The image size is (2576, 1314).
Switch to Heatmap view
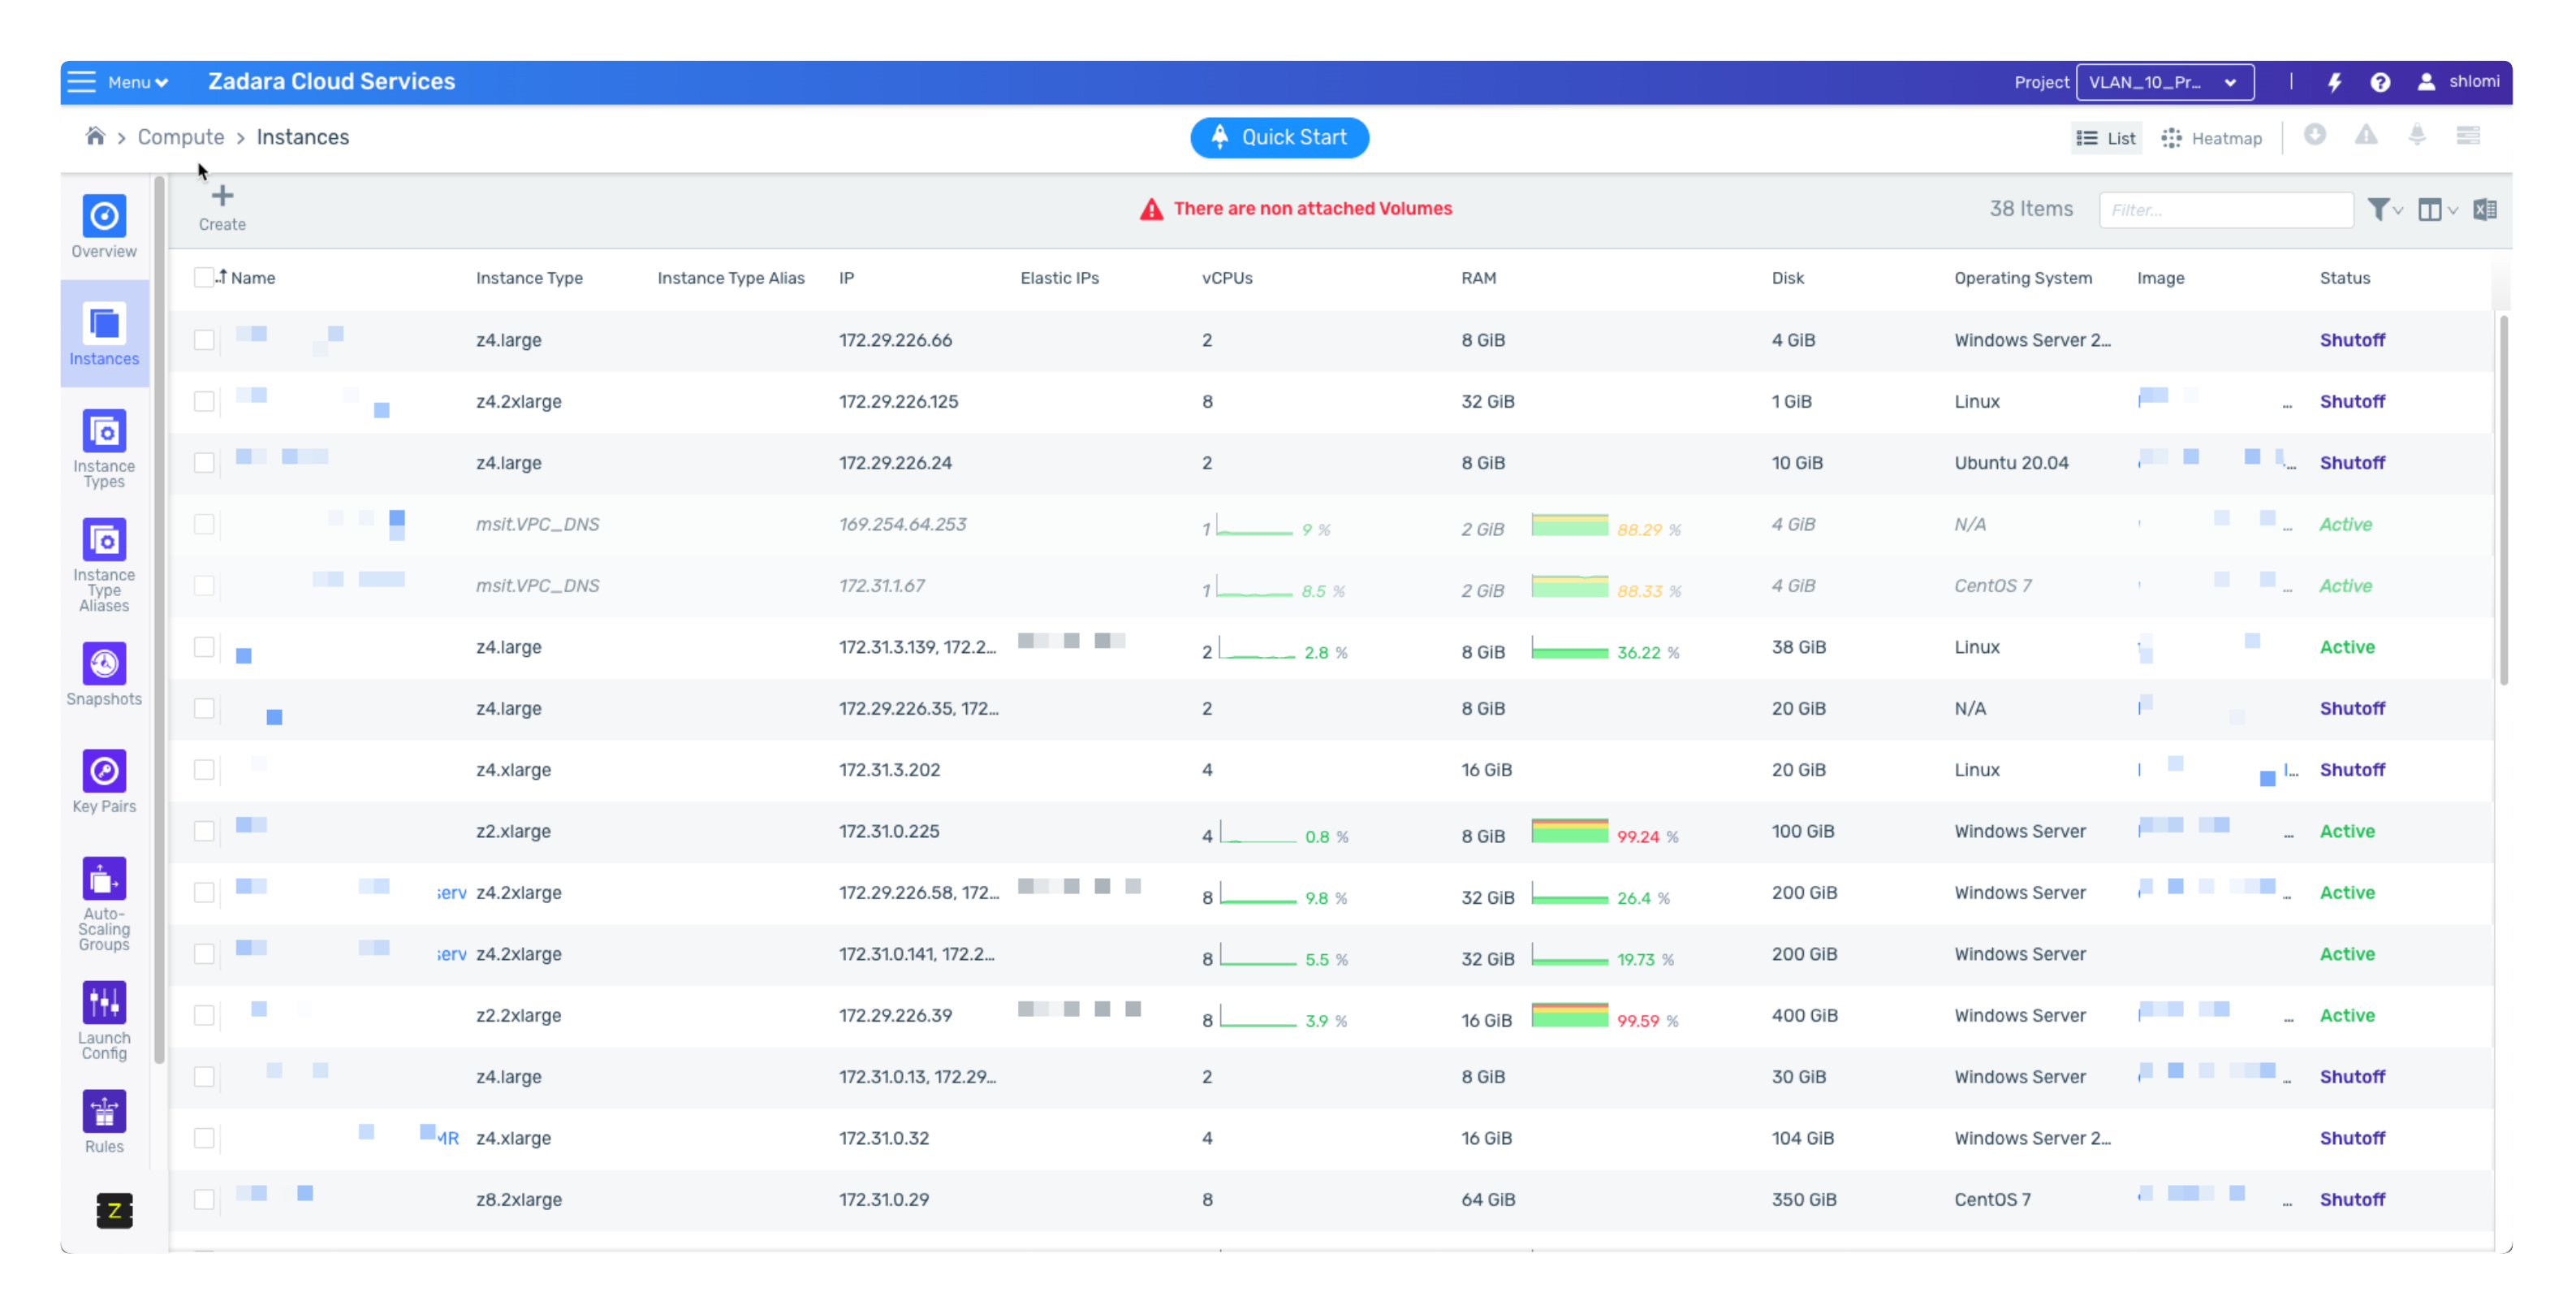[x=2211, y=138]
